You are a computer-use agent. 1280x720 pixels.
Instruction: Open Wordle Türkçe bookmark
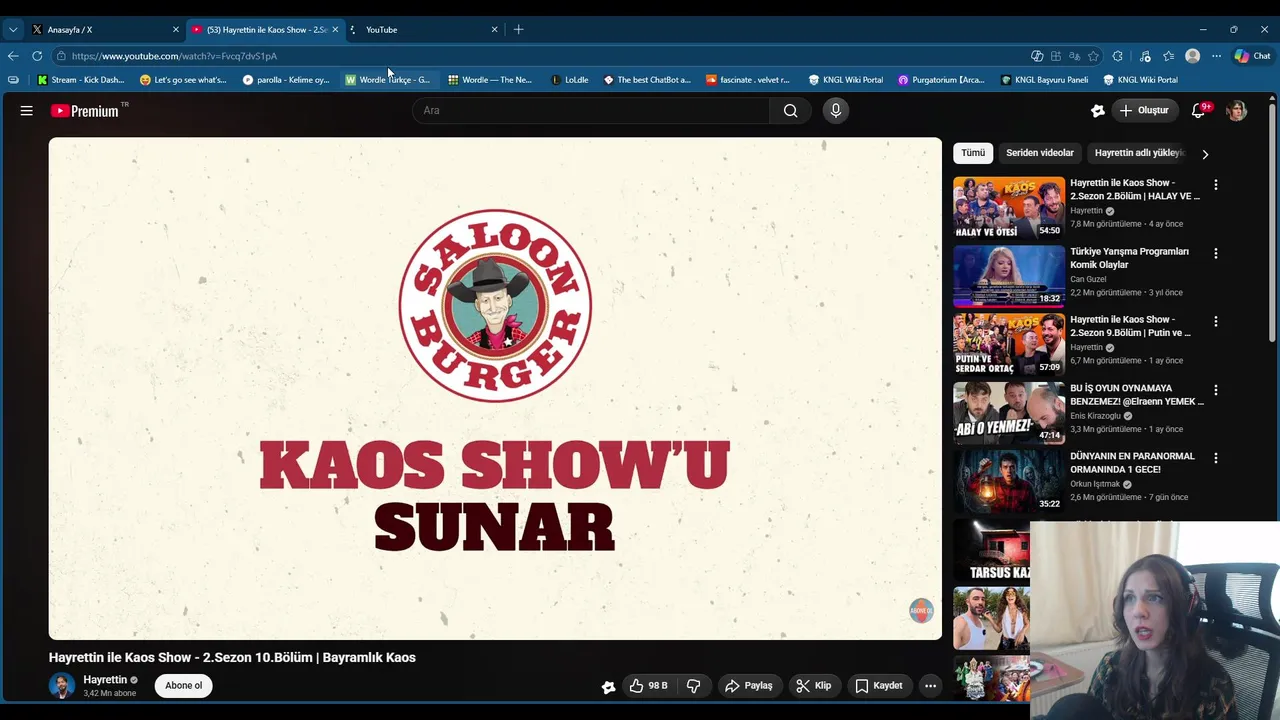[x=387, y=80]
